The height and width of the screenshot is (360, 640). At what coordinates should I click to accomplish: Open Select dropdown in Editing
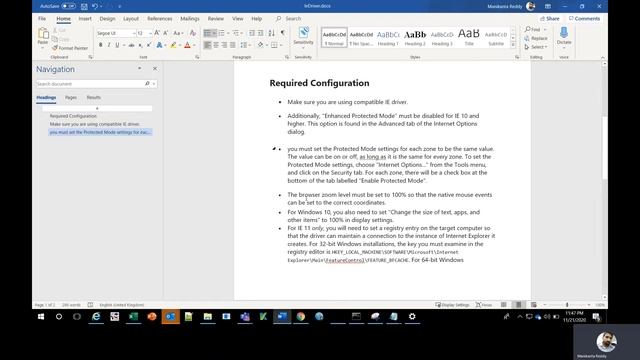pos(536,47)
